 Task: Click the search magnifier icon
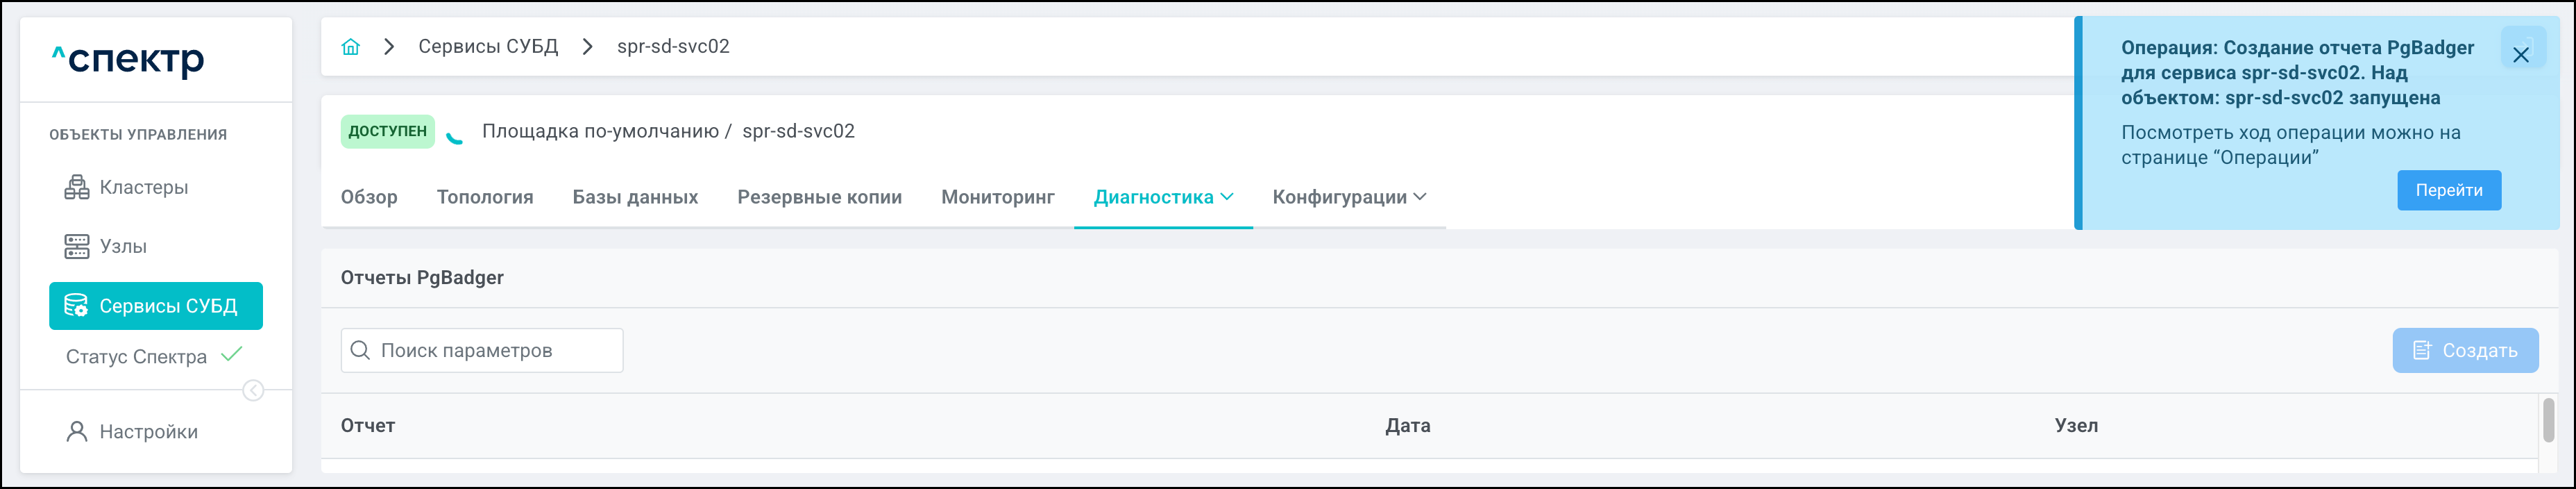361,351
